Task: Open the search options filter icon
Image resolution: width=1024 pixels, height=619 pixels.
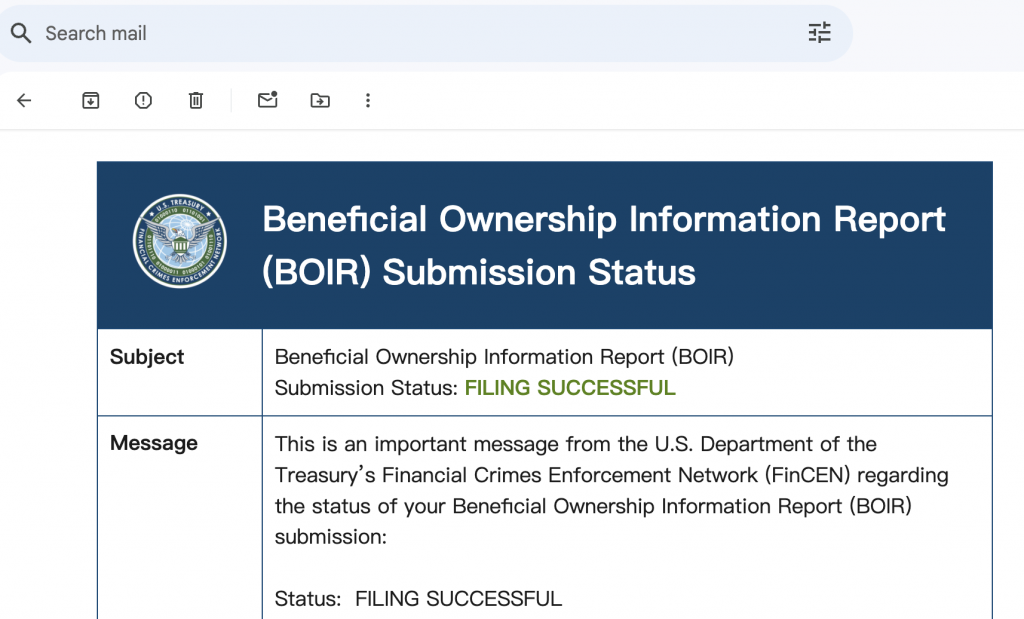Action: 820,33
